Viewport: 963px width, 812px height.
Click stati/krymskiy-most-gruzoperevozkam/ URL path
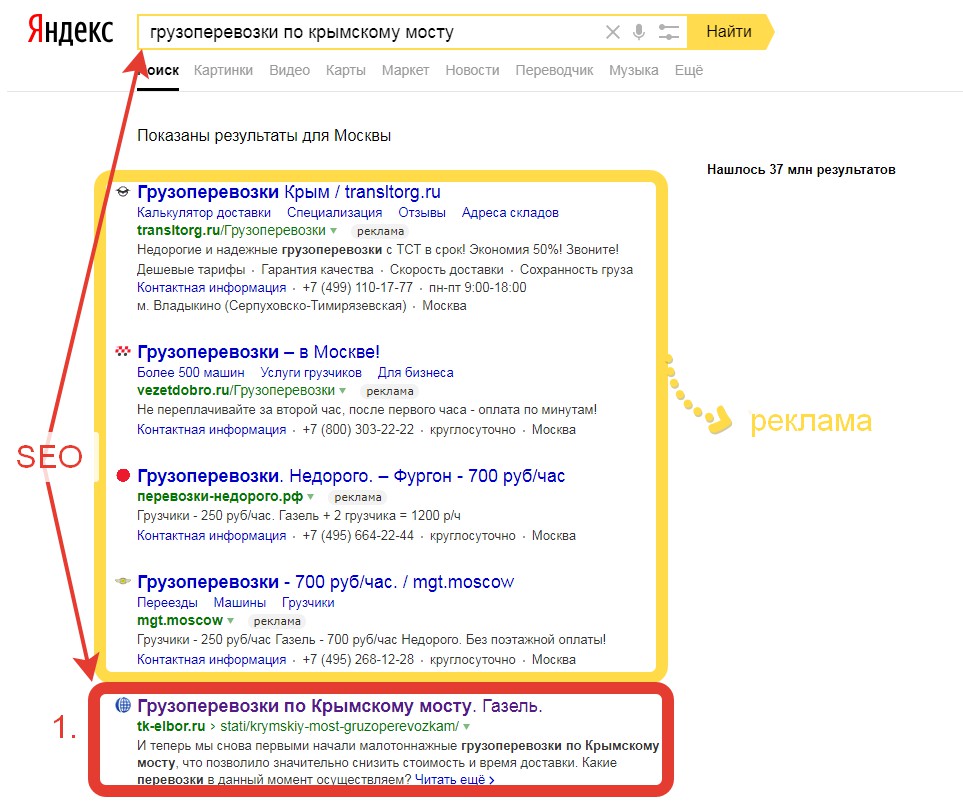[x=340, y=726]
